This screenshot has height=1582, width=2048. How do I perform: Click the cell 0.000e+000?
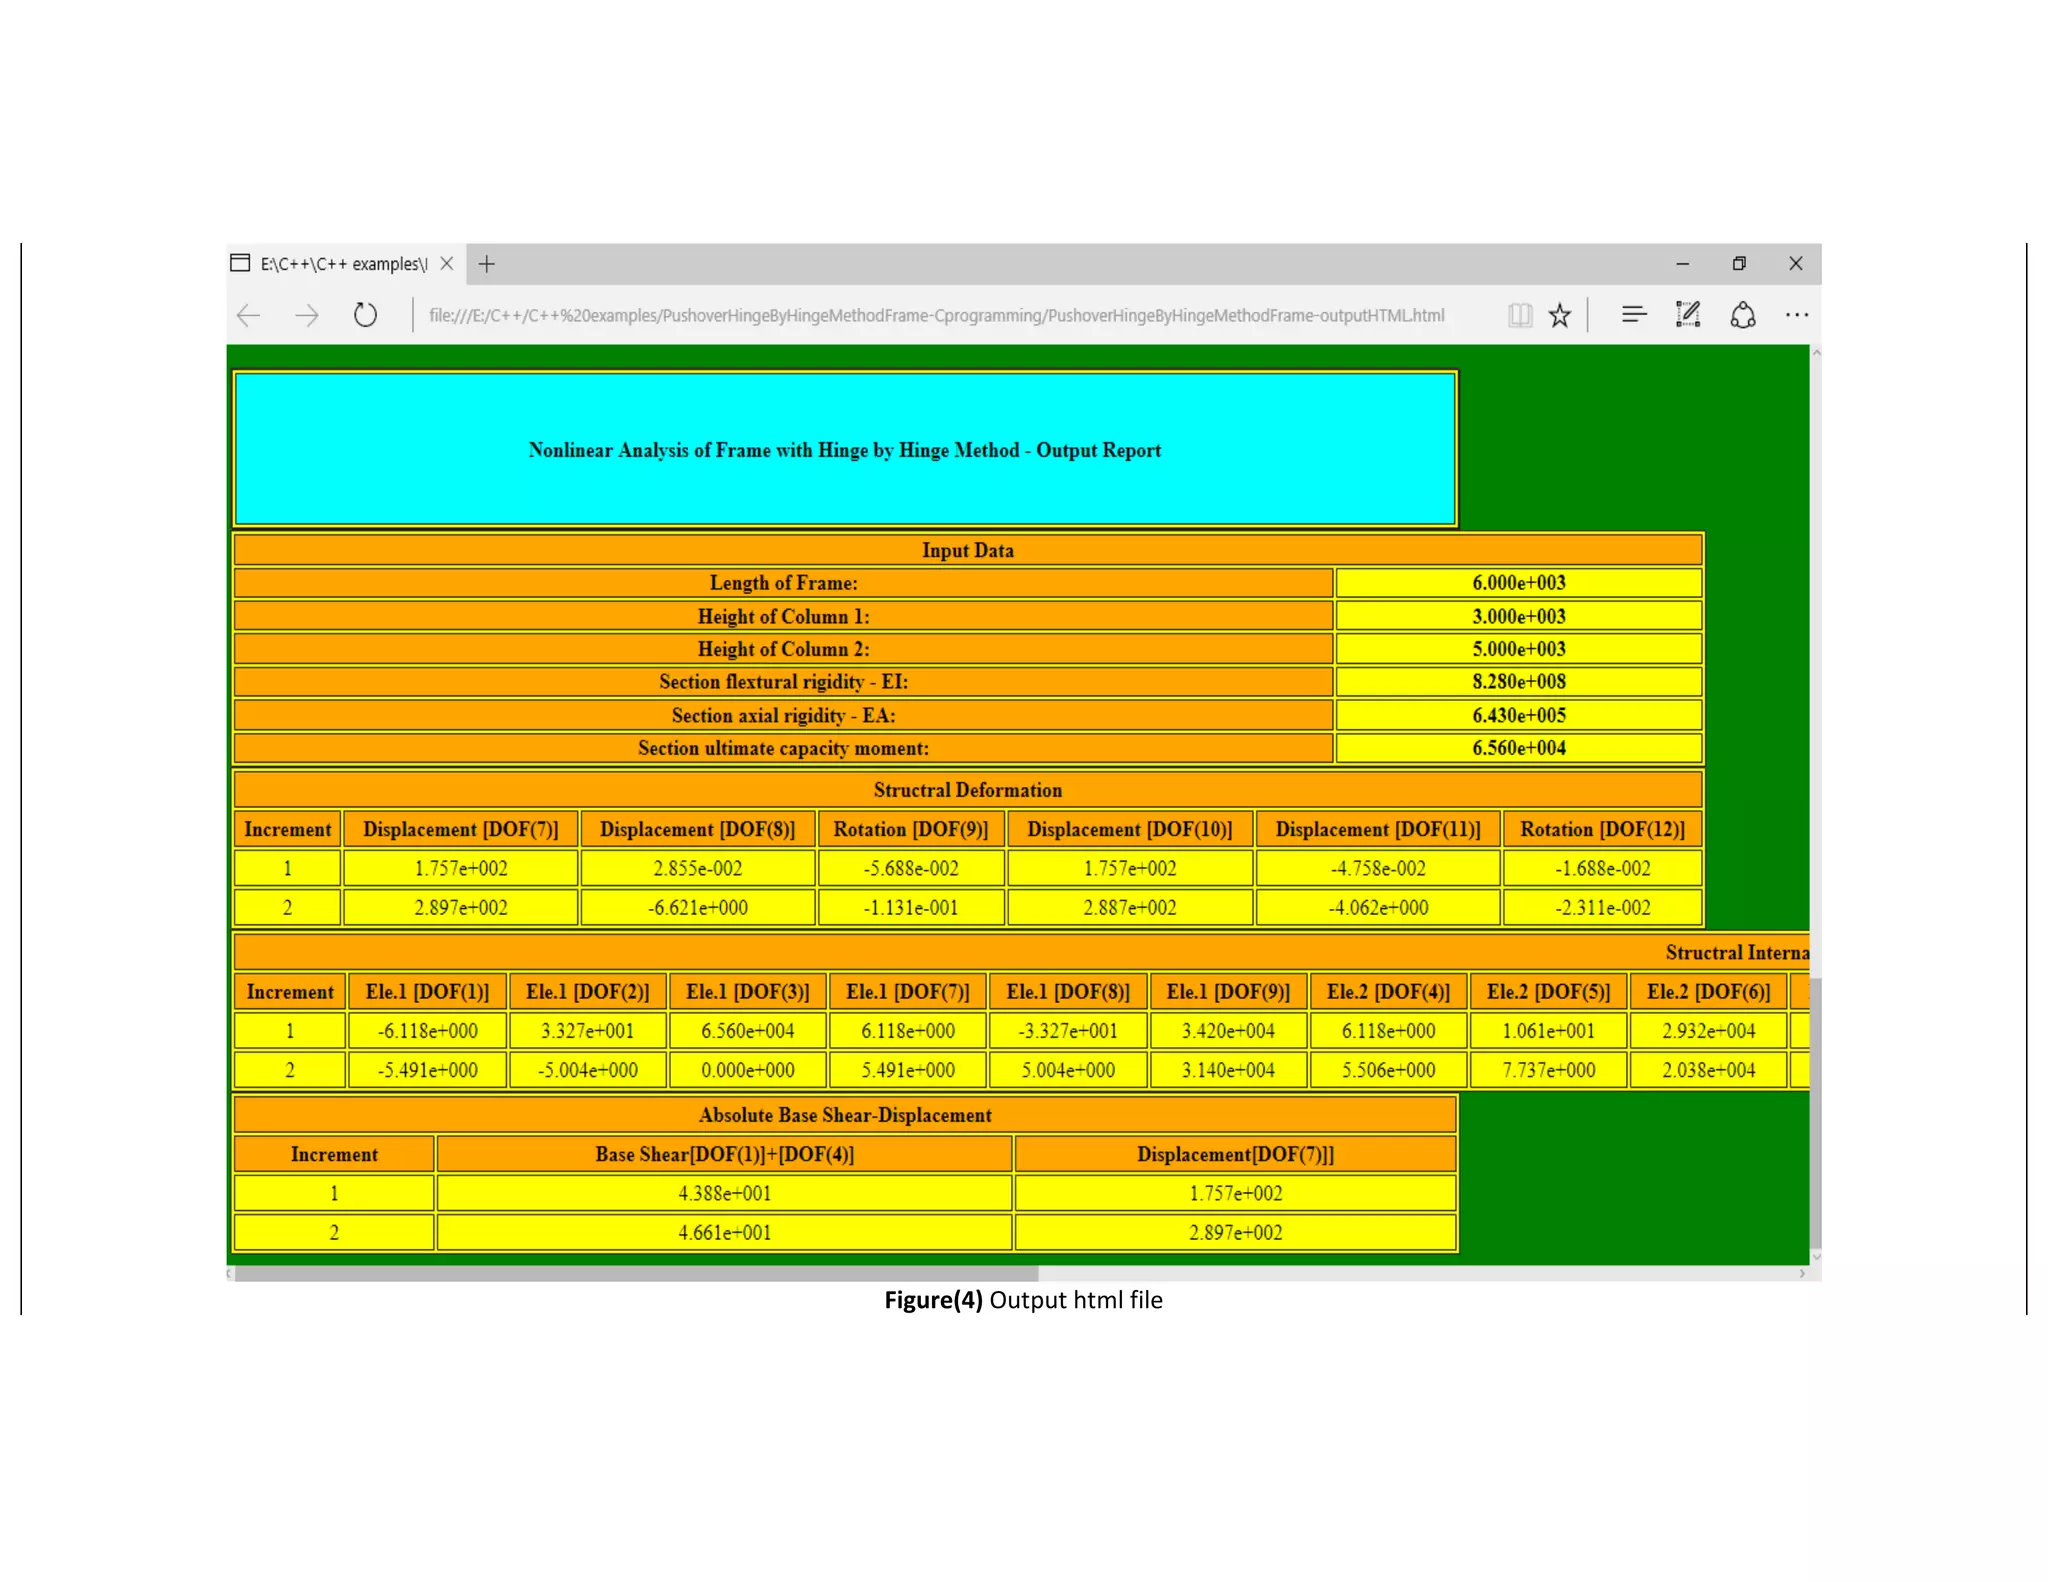748,1071
